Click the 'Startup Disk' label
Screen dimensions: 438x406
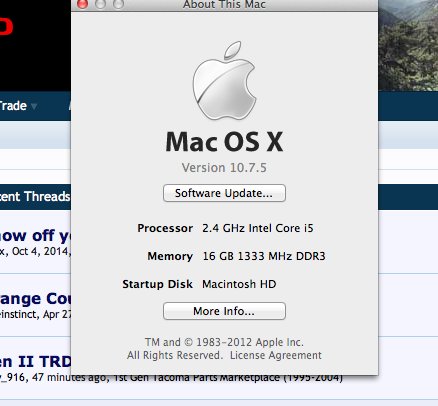158,284
